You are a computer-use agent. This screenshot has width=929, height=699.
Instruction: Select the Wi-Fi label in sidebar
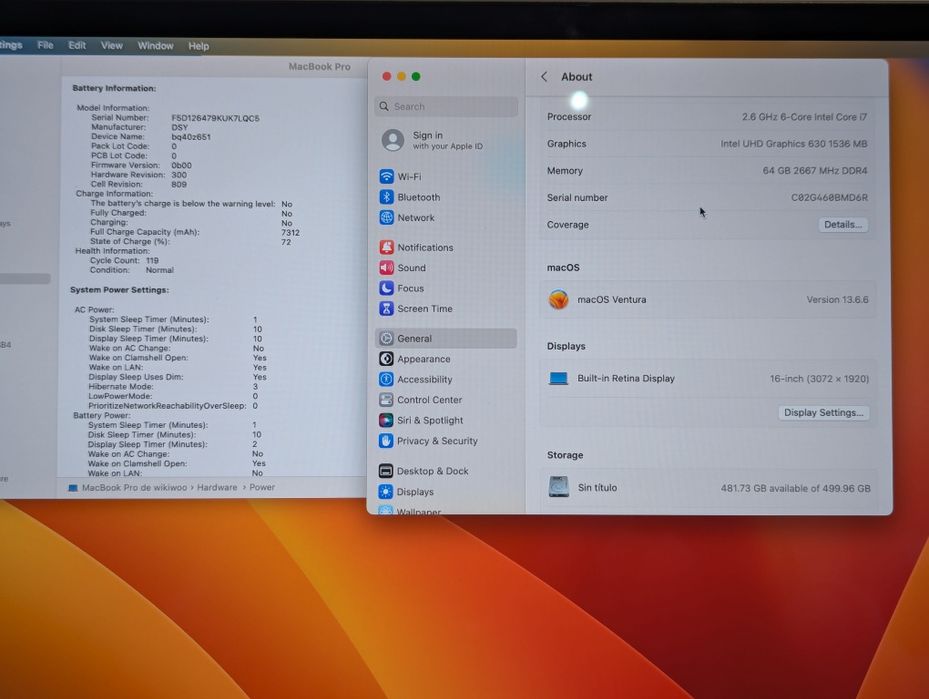pyautogui.click(x=409, y=177)
